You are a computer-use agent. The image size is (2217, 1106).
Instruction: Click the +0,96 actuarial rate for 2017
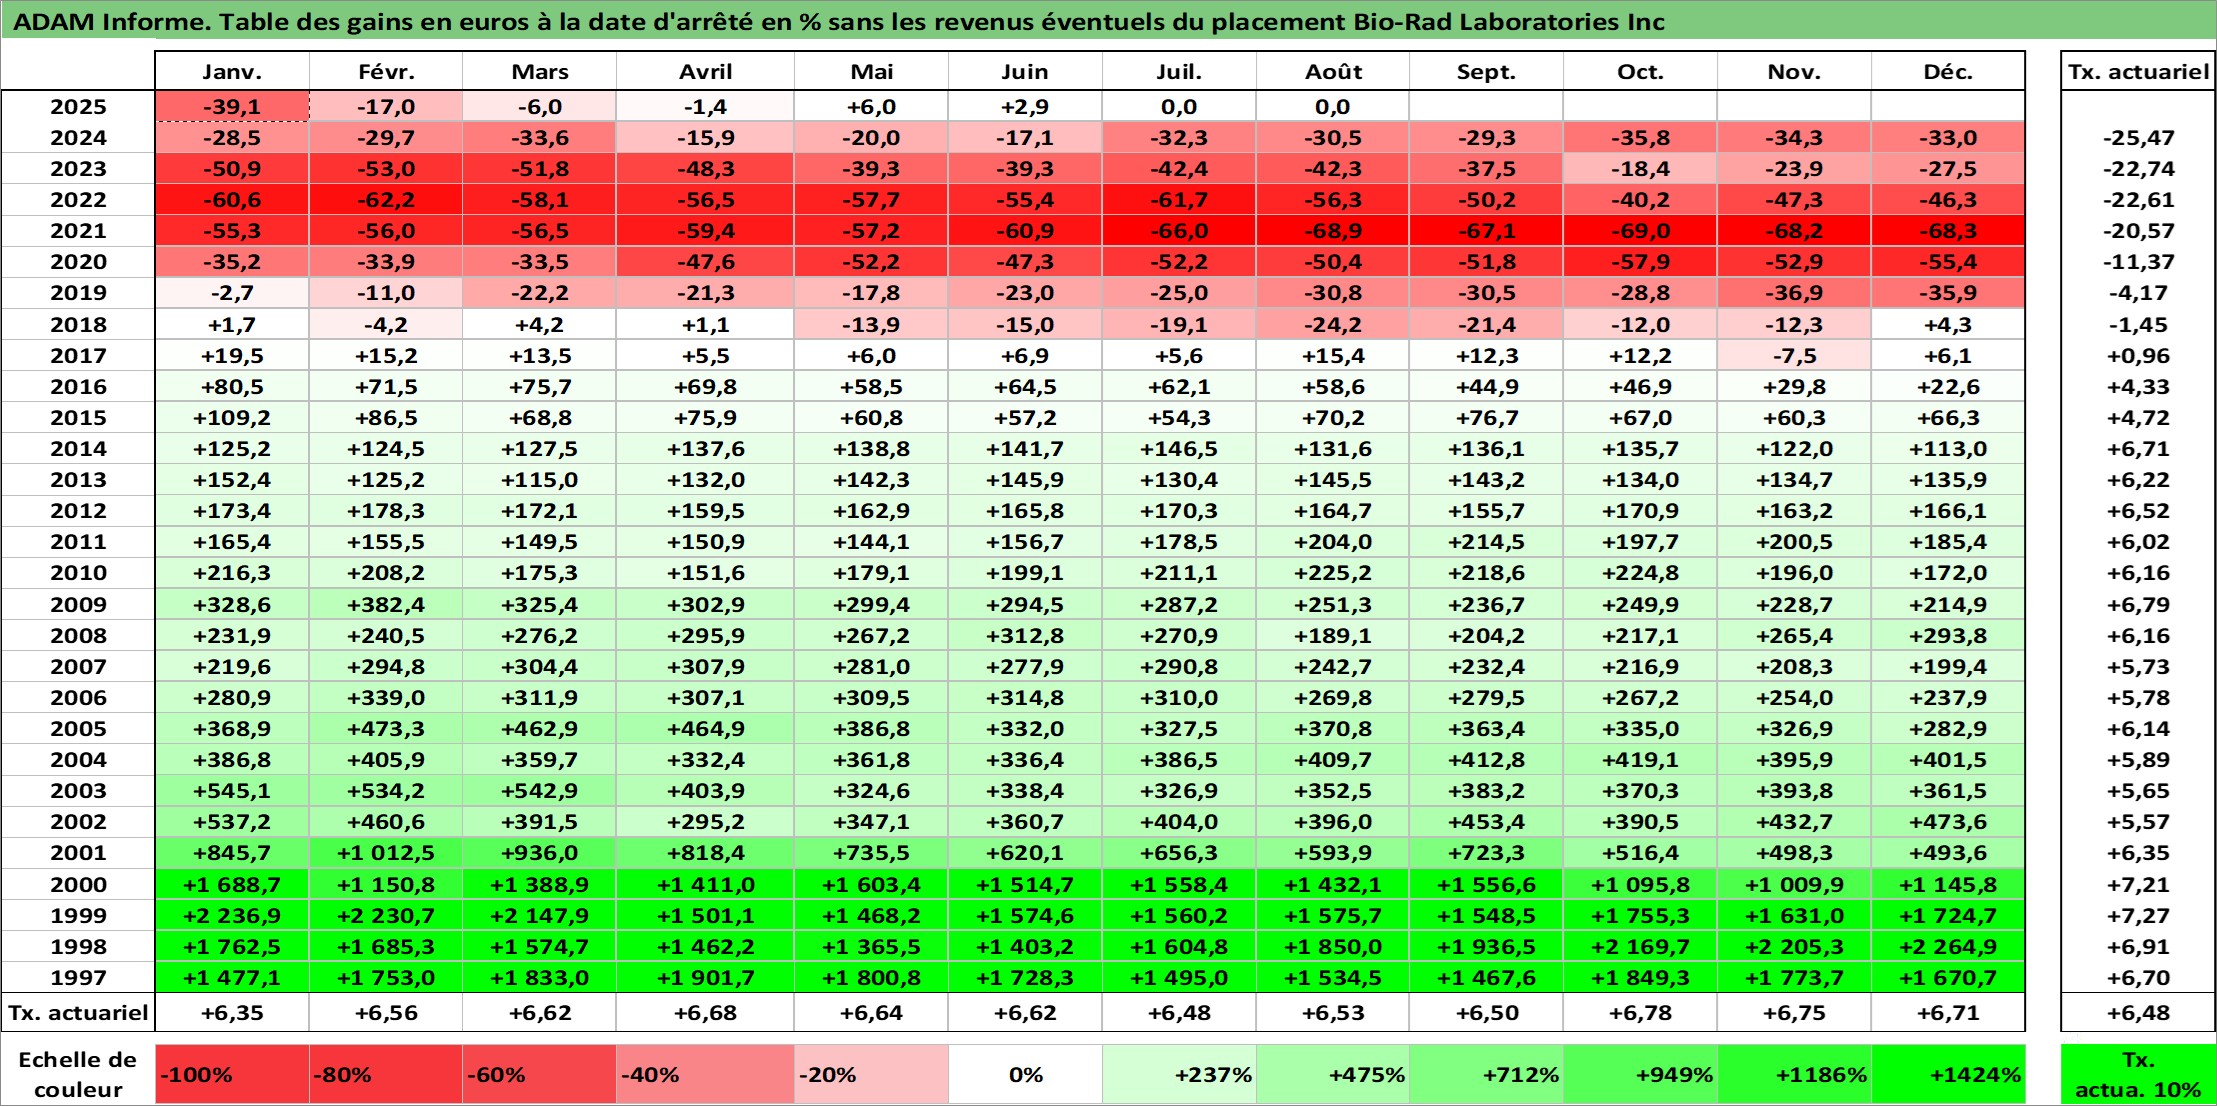2138,356
